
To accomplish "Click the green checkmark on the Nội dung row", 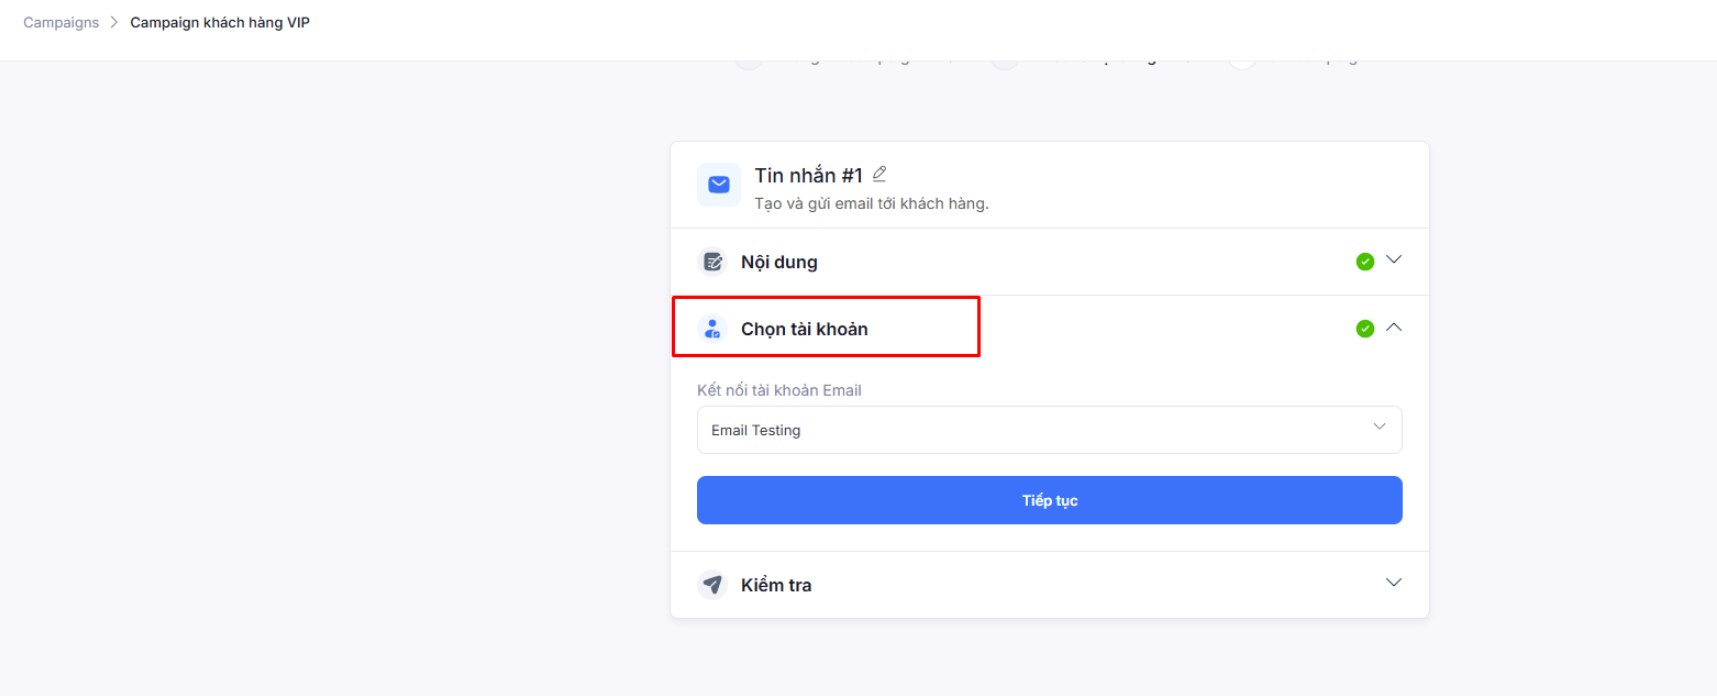I will [1364, 262].
